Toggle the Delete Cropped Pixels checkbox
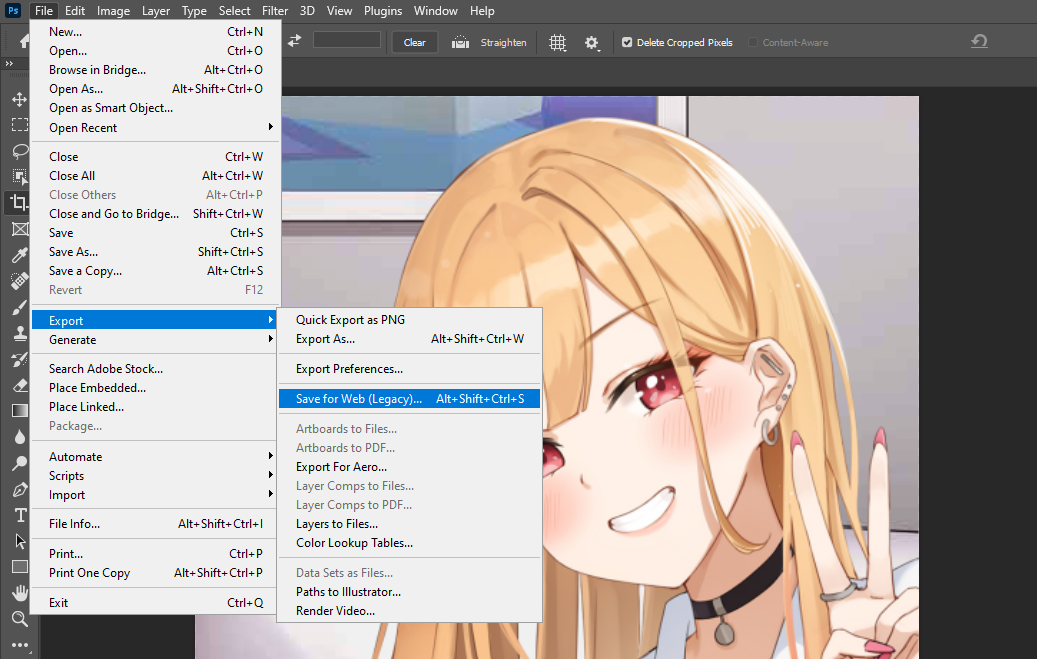The height and width of the screenshot is (659, 1037). click(626, 42)
